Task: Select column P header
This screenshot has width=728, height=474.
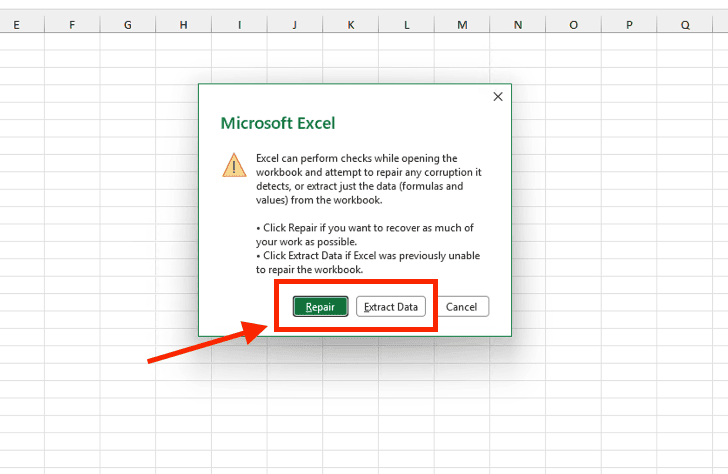Action: [629, 25]
